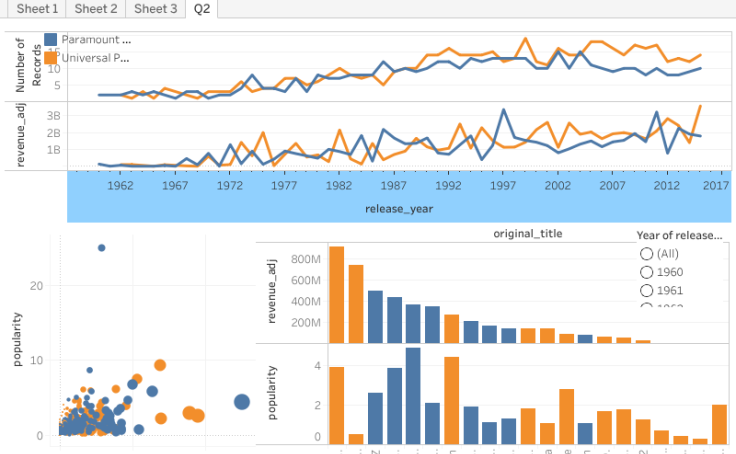The image size is (736, 454).
Task: Pick the 1961 release year radio button
Action: pyautogui.click(x=646, y=291)
